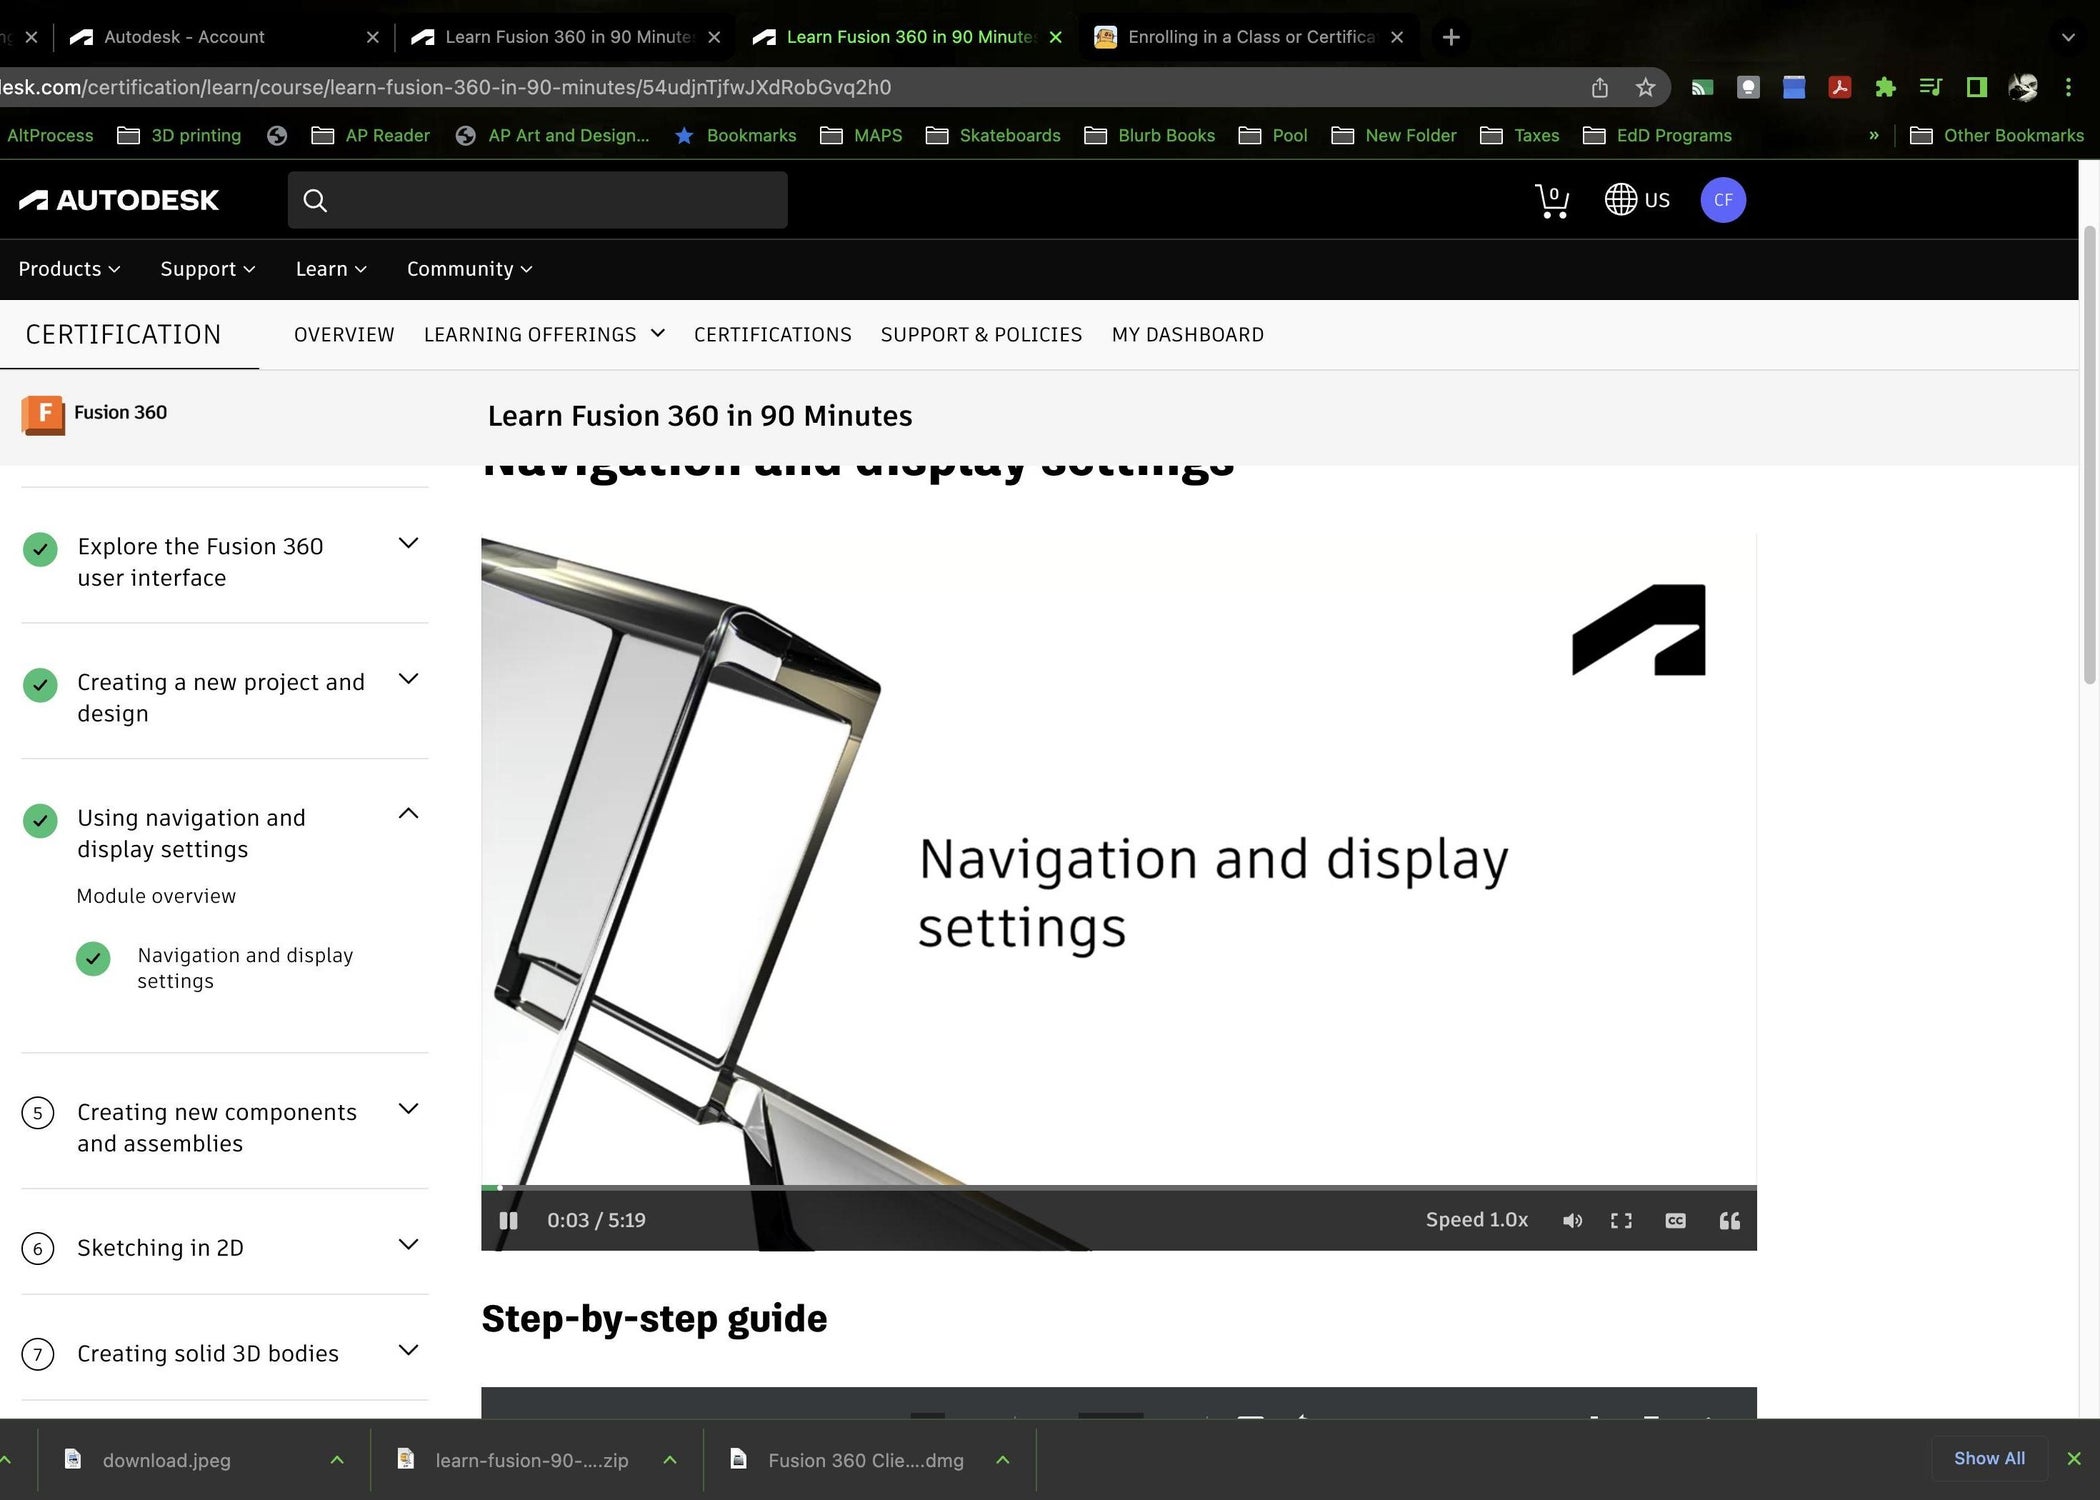Screen dimensions: 2100x1500
Task: Mute the video audio
Action: [x=1573, y=1220]
